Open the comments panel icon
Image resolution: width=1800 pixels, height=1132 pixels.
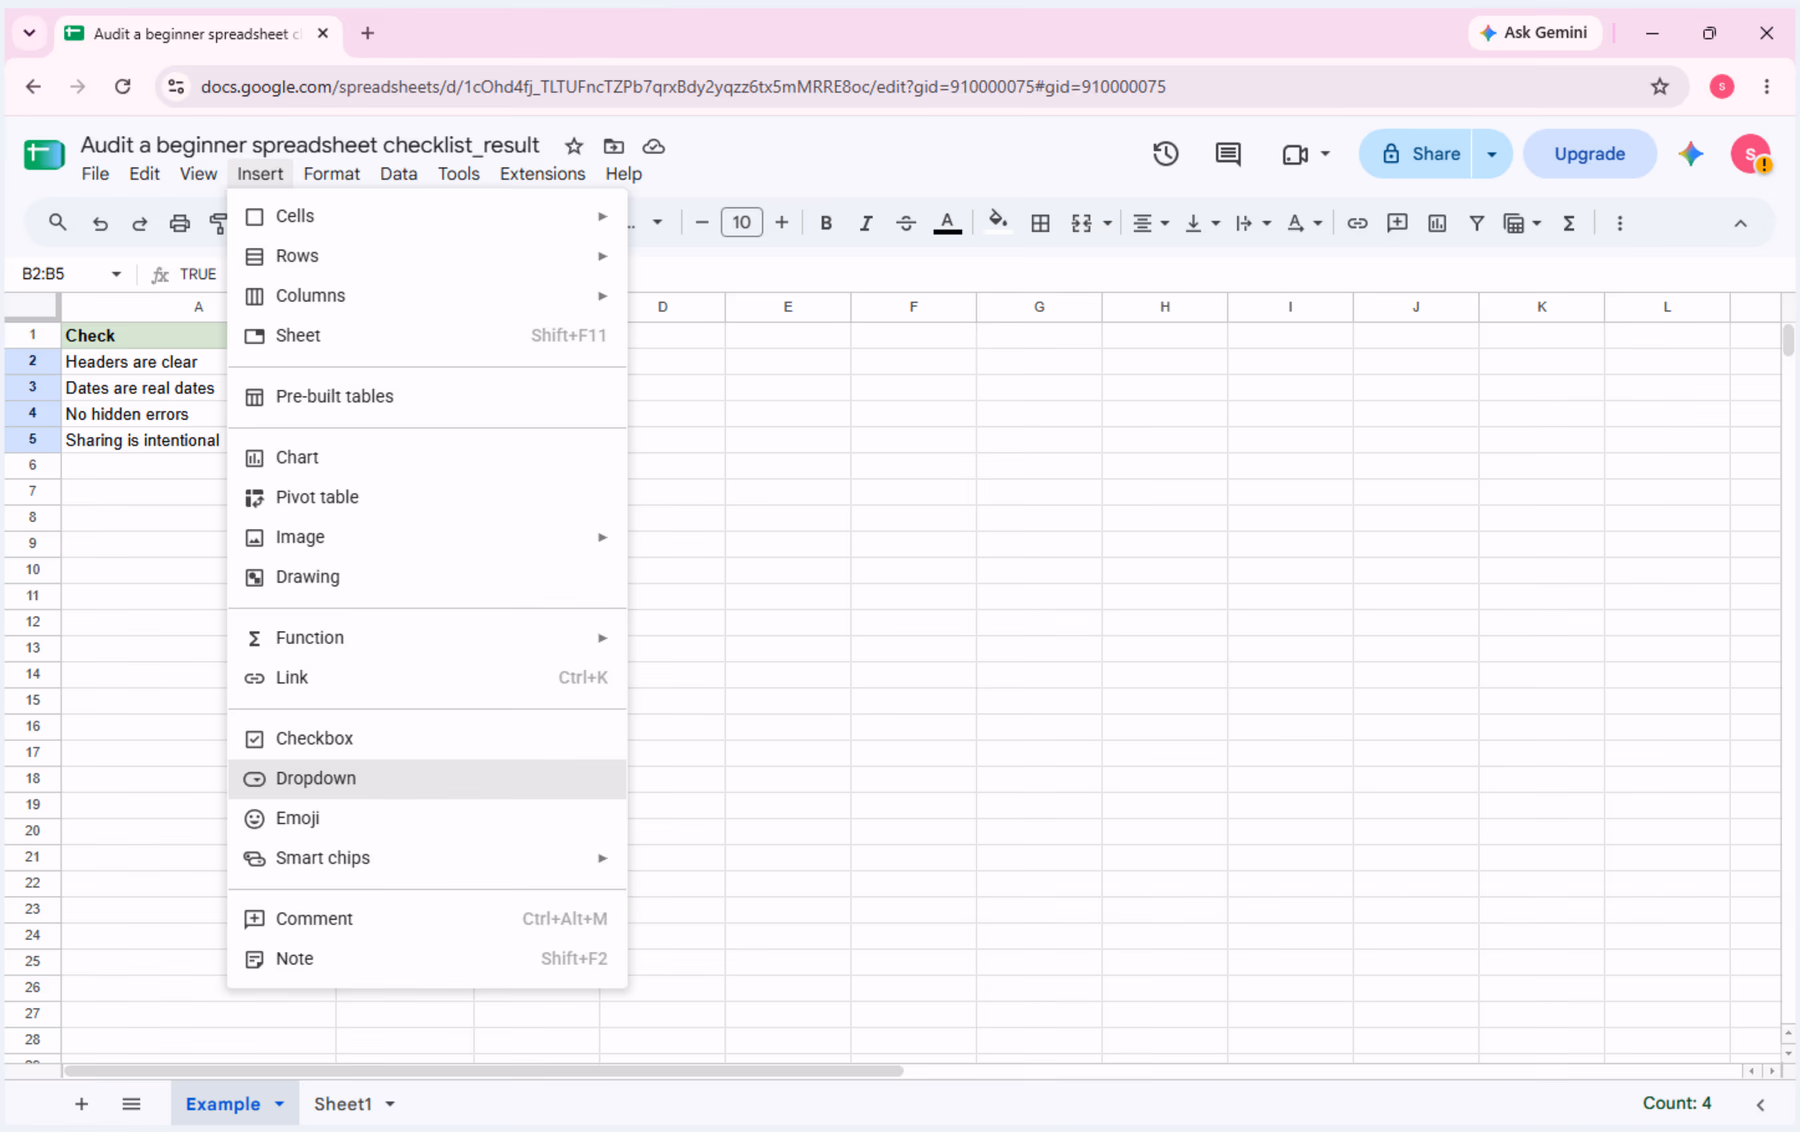point(1228,154)
